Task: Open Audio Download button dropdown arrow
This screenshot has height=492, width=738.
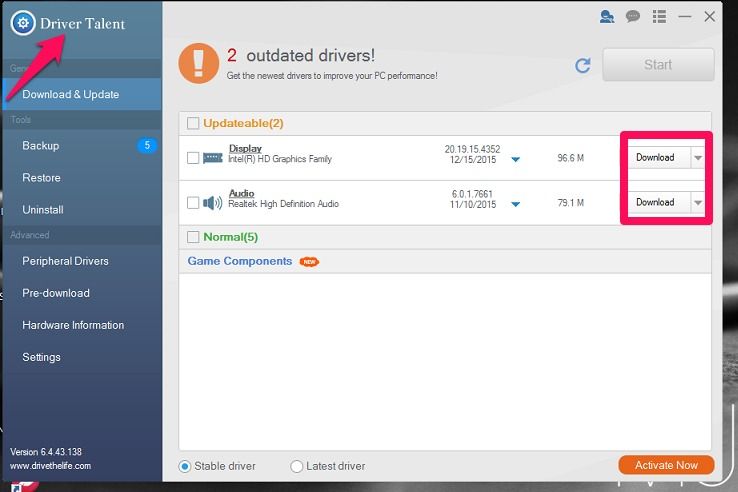Action: 698,202
